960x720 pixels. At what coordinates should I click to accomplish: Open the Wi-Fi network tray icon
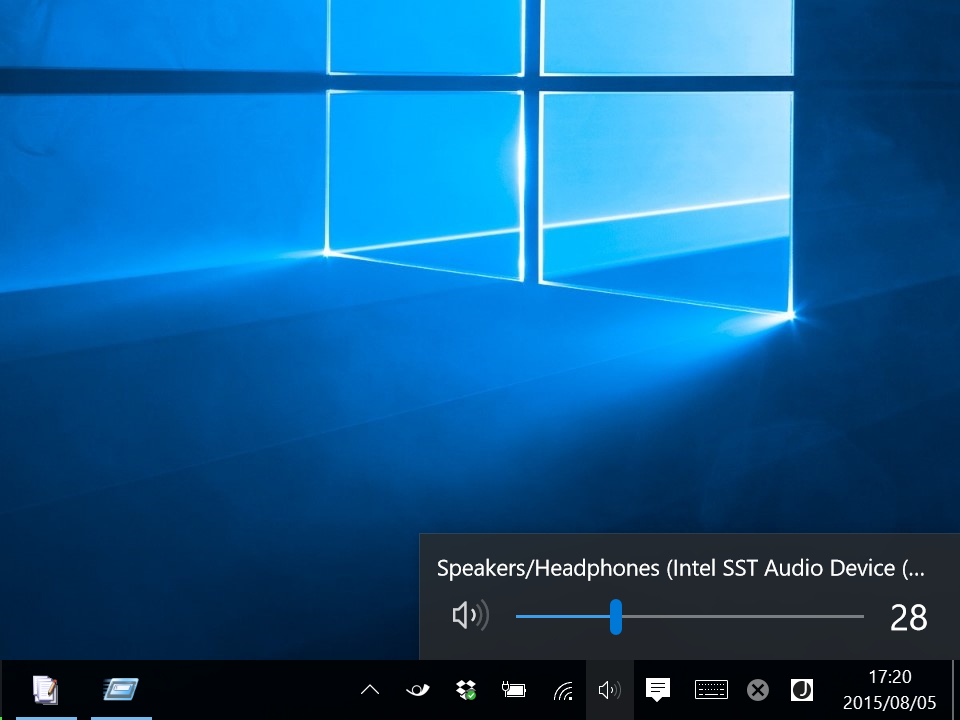click(562, 689)
